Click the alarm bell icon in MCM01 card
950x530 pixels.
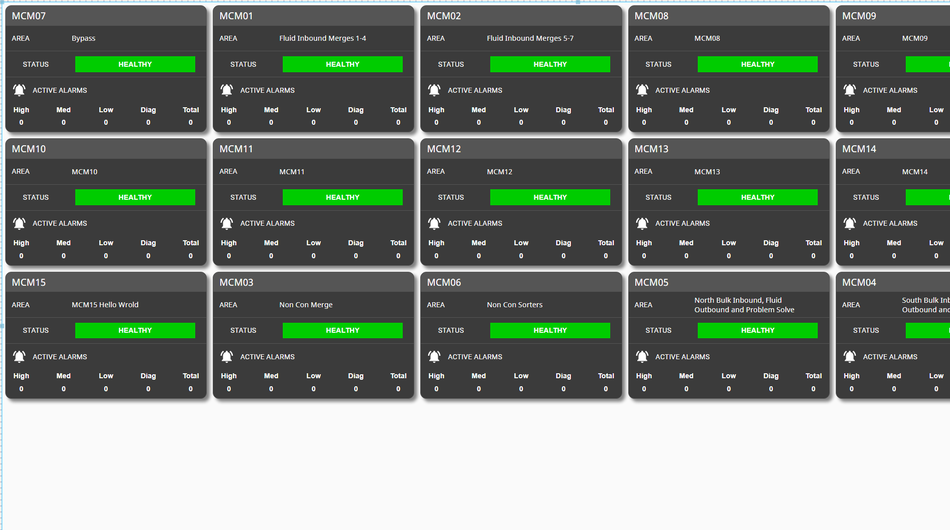click(227, 90)
